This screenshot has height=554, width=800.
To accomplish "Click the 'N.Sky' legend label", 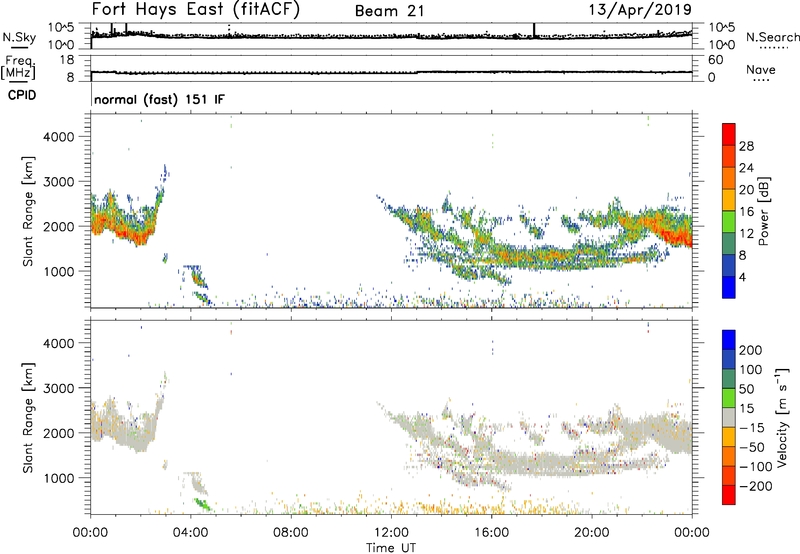I will [x=19, y=37].
